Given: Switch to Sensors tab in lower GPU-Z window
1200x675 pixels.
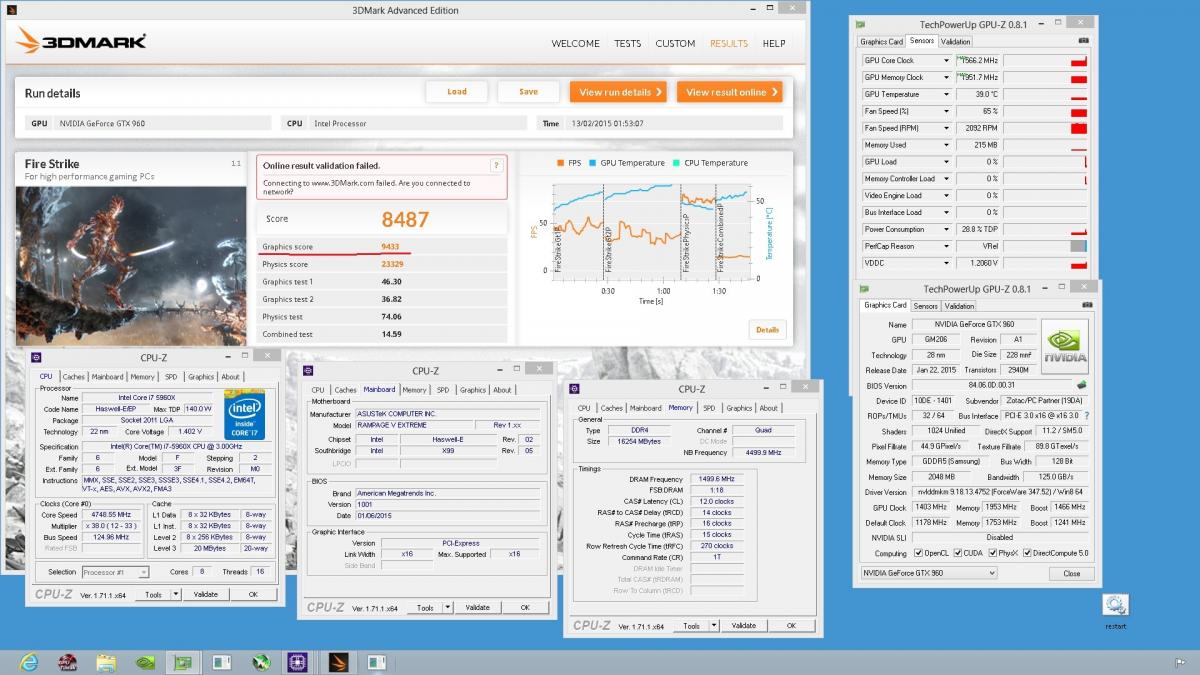Looking at the screenshot, I should click(x=926, y=306).
